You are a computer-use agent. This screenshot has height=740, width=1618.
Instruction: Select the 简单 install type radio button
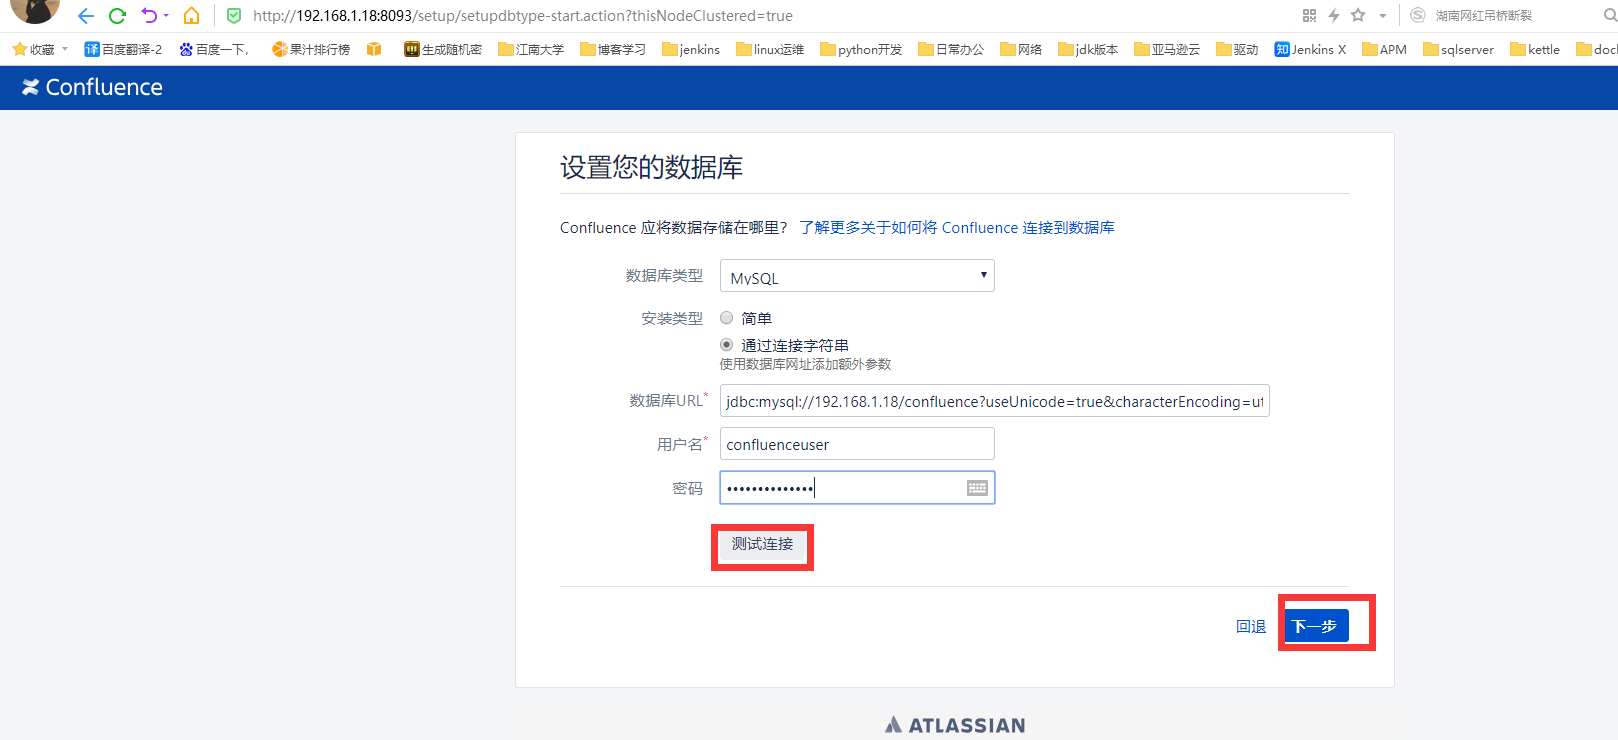point(727,318)
